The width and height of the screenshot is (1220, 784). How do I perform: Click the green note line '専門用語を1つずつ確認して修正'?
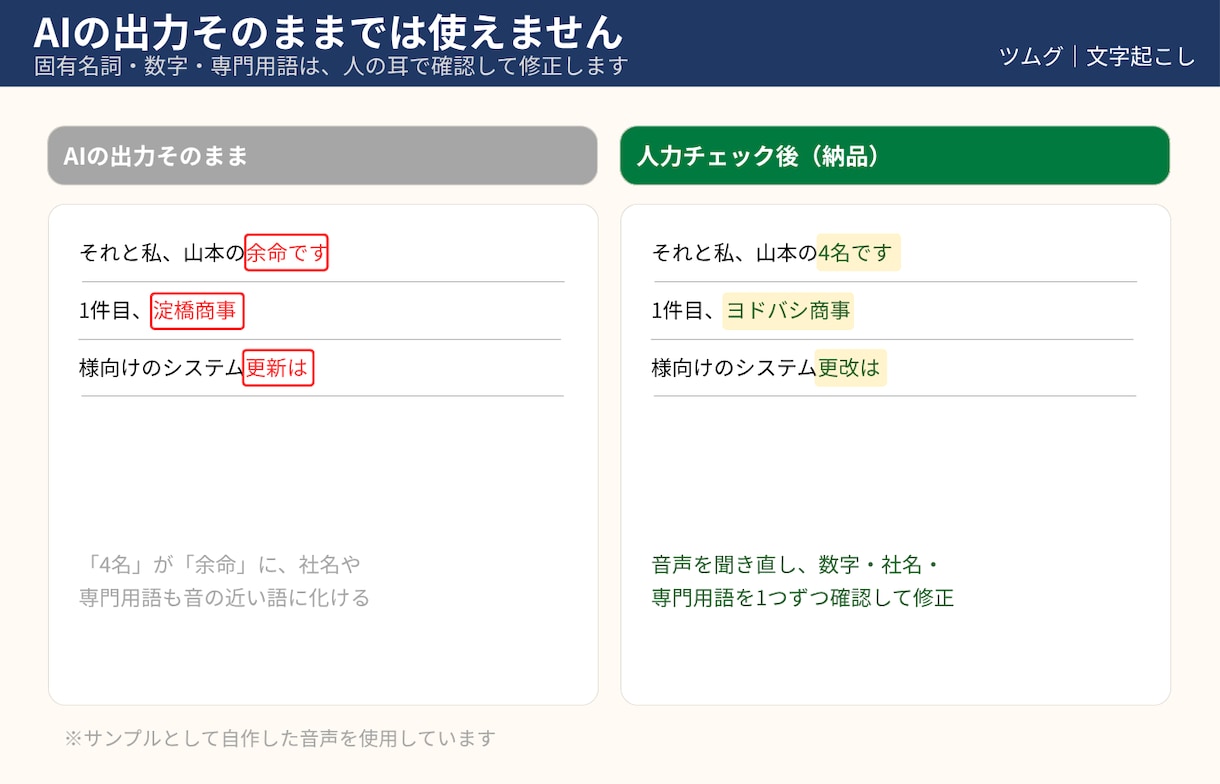click(x=803, y=598)
